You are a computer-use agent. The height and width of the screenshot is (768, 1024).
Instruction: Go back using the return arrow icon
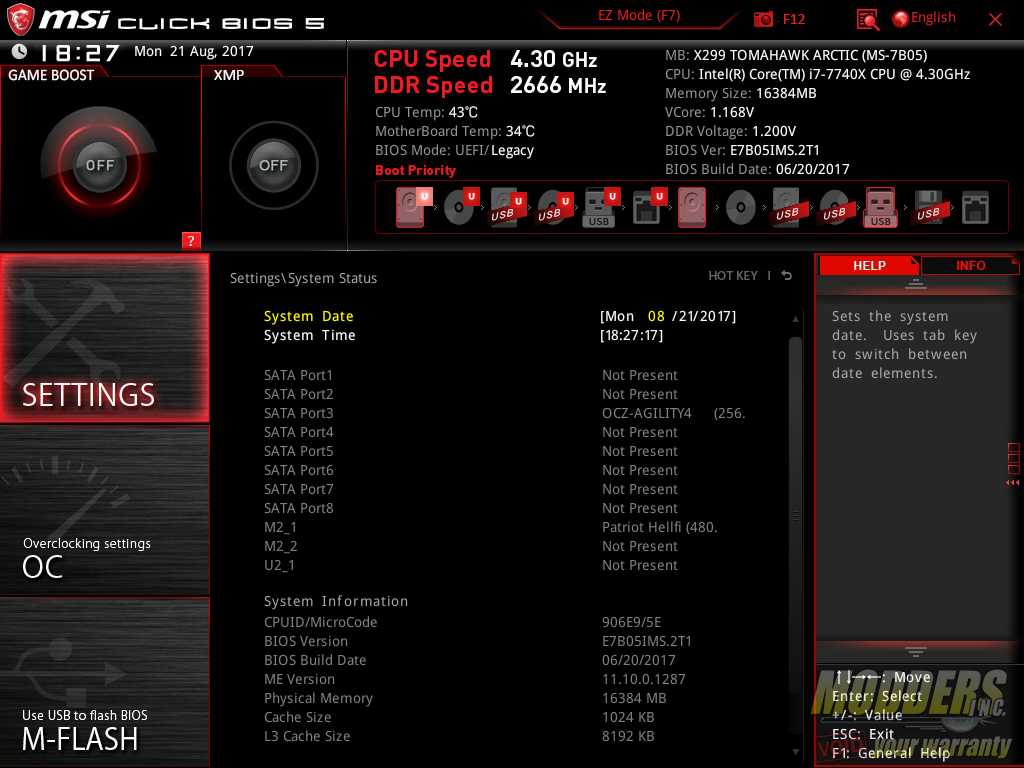[787, 276]
